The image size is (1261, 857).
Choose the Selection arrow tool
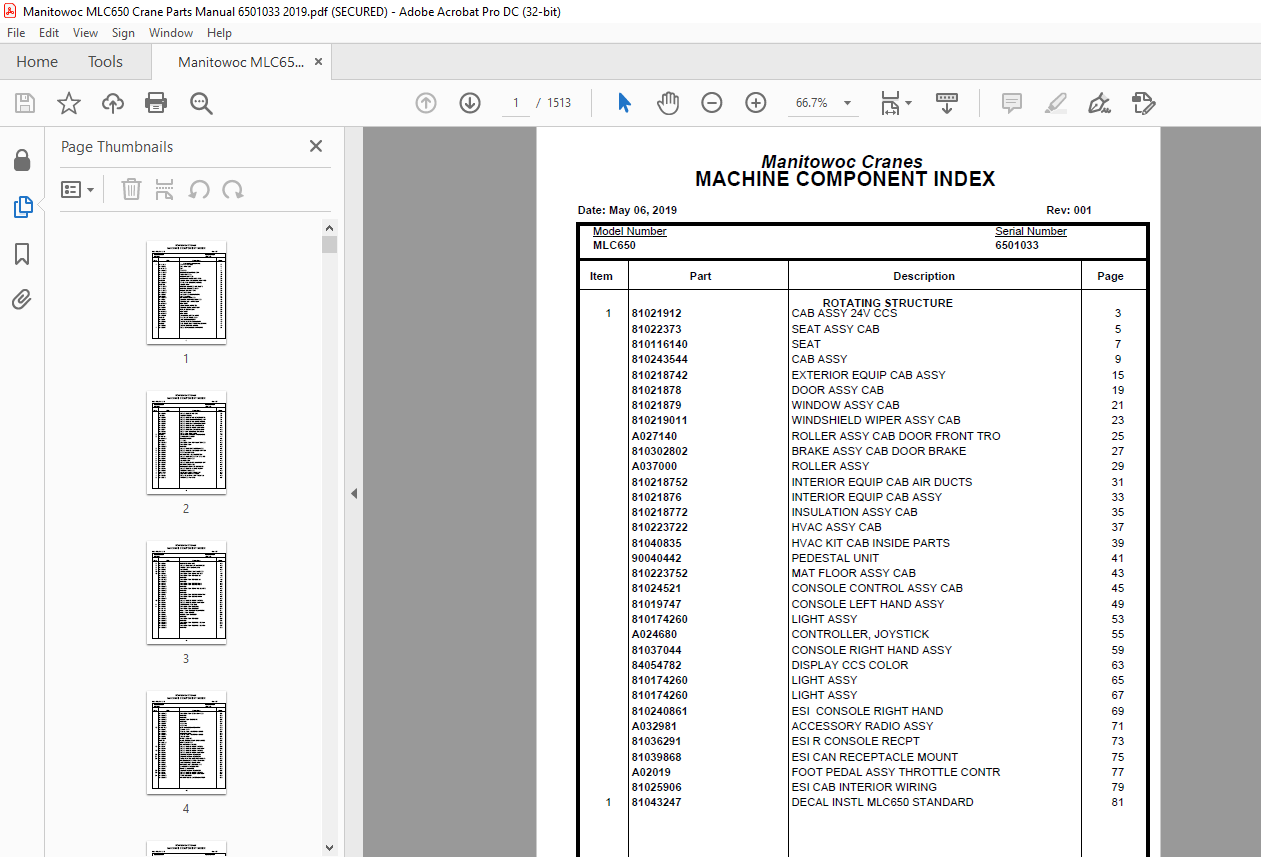(x=625, y=103)
